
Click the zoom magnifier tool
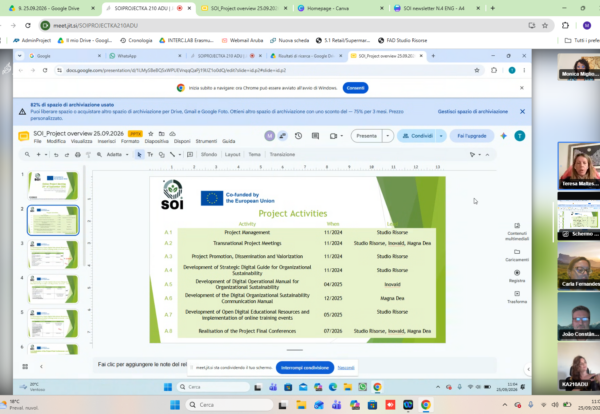pyautogui.click(x=99, y=155)
